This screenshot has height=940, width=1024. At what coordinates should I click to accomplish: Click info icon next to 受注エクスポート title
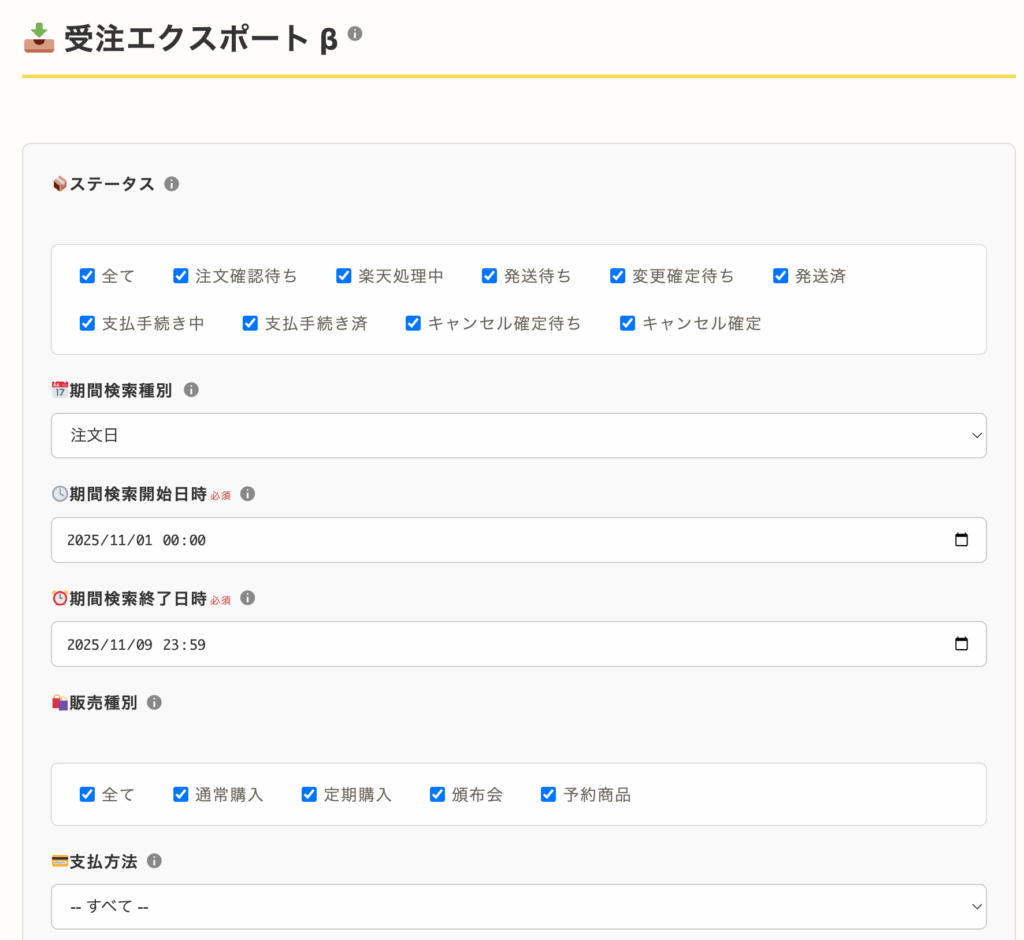click(x=355, y=34)
